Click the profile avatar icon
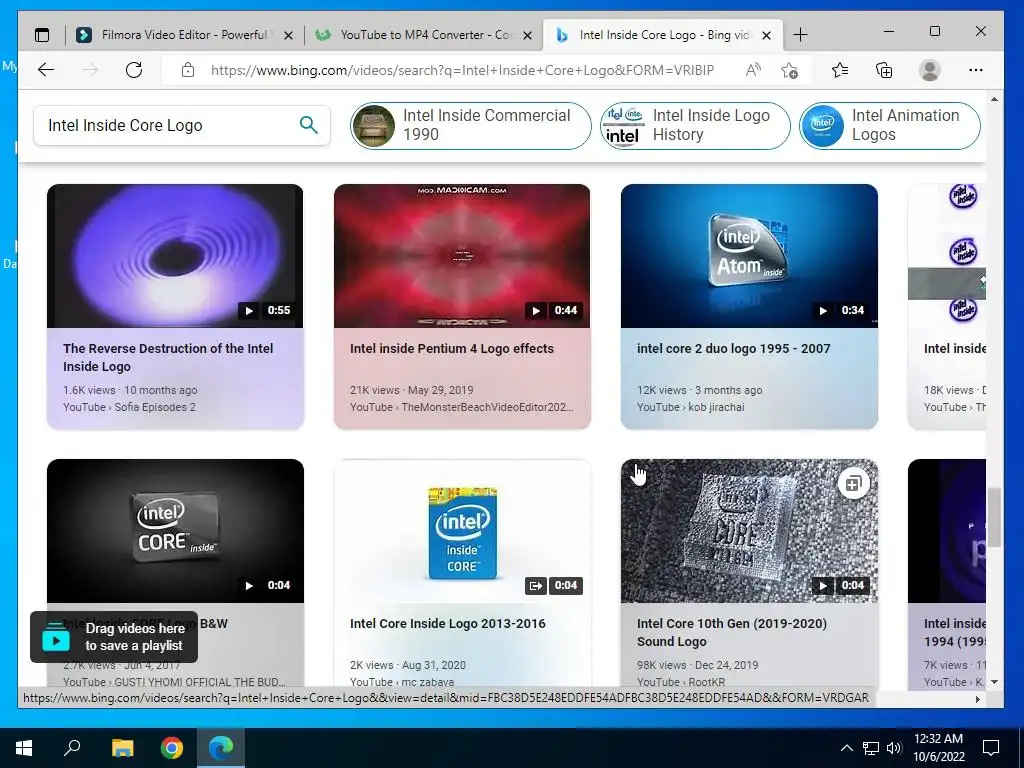This screenshot has height=768, width=1024. pyautogui.click(x=929, y=70)
